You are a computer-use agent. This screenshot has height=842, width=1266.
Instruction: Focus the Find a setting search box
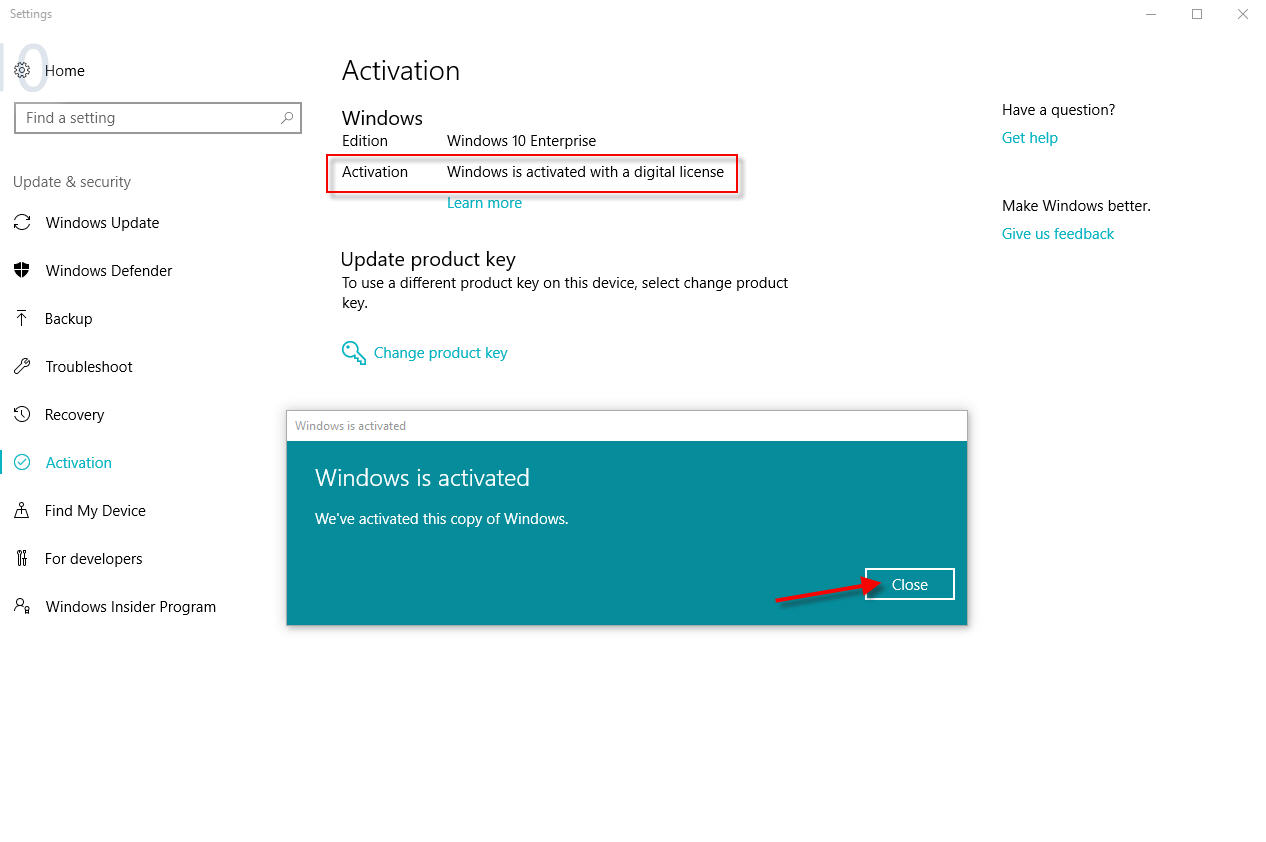click(x=145, y=118)
